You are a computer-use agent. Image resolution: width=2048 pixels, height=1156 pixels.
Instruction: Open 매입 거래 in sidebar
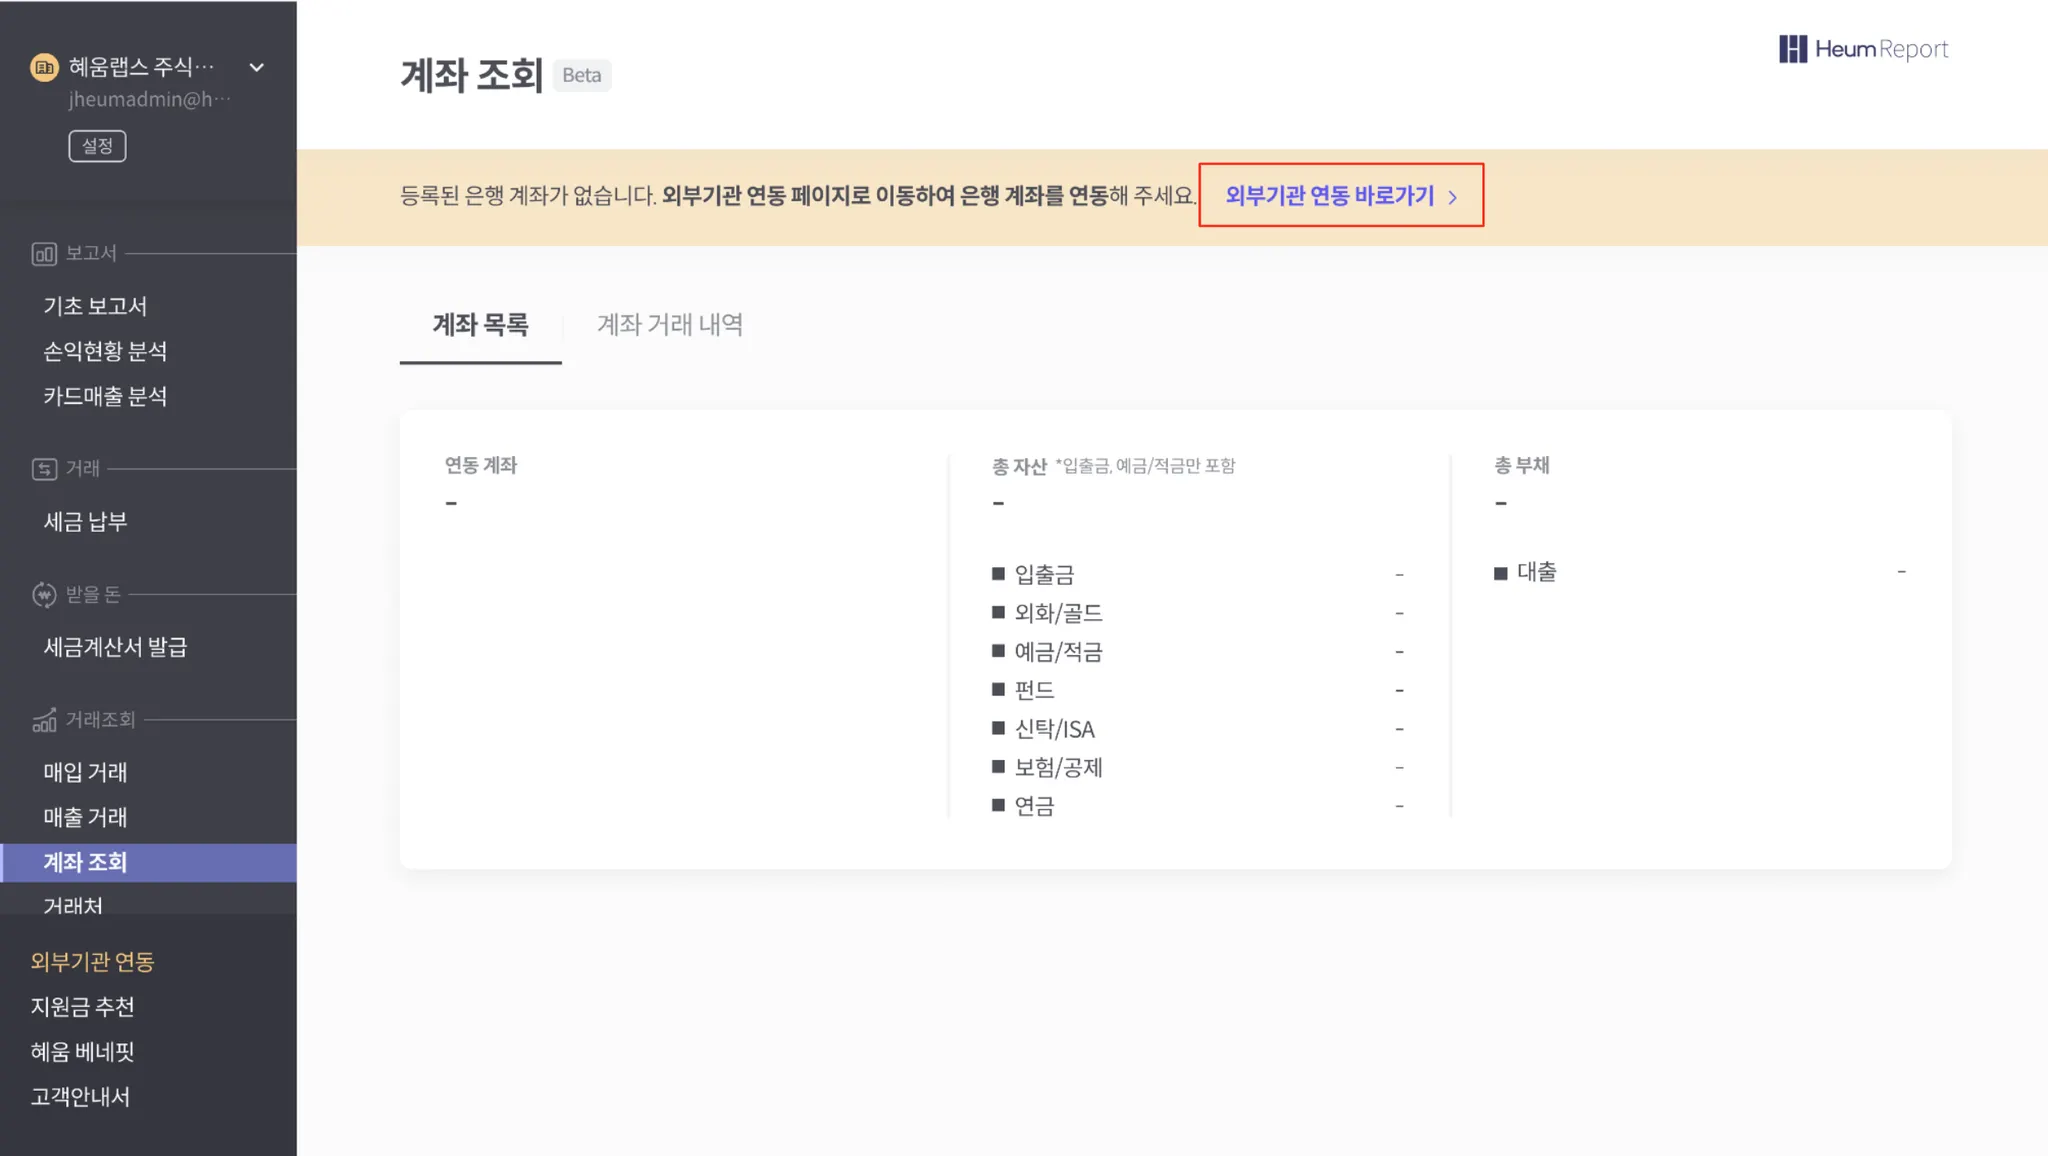tap(85, 772)
